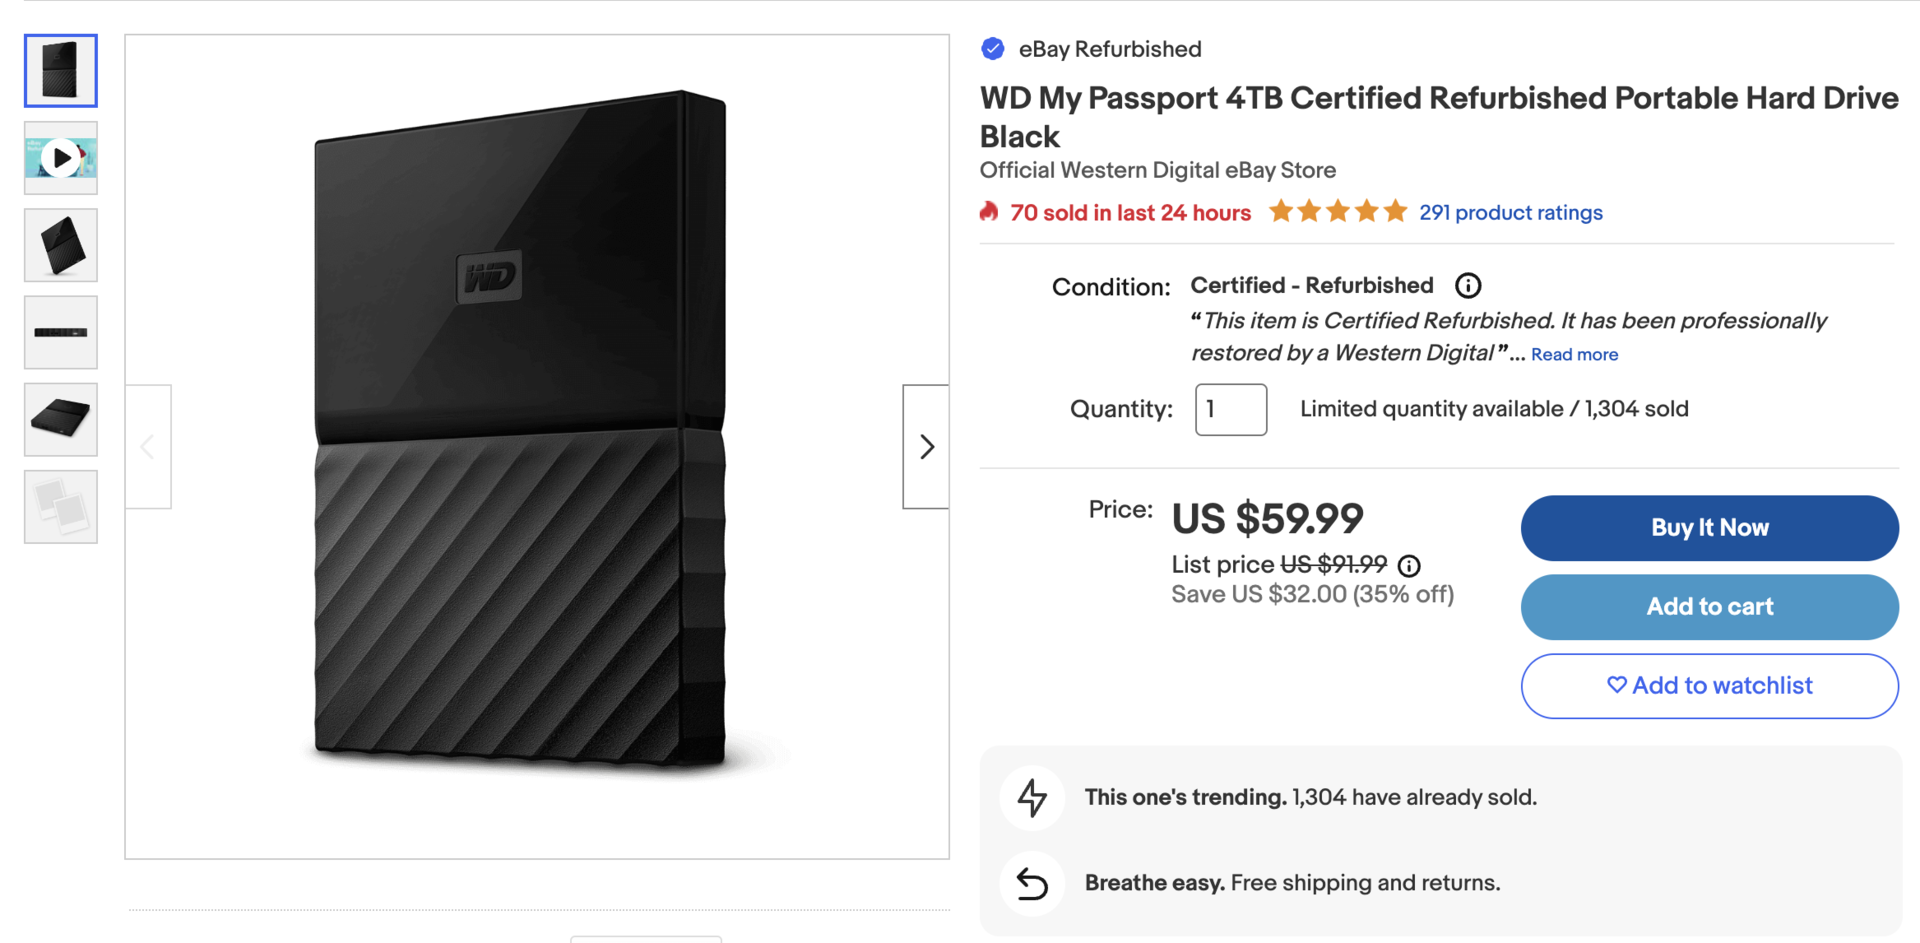This screenshot has width=1920, height=943.
Task: Open the Condition info icon
Action: tap(1467, 286)
